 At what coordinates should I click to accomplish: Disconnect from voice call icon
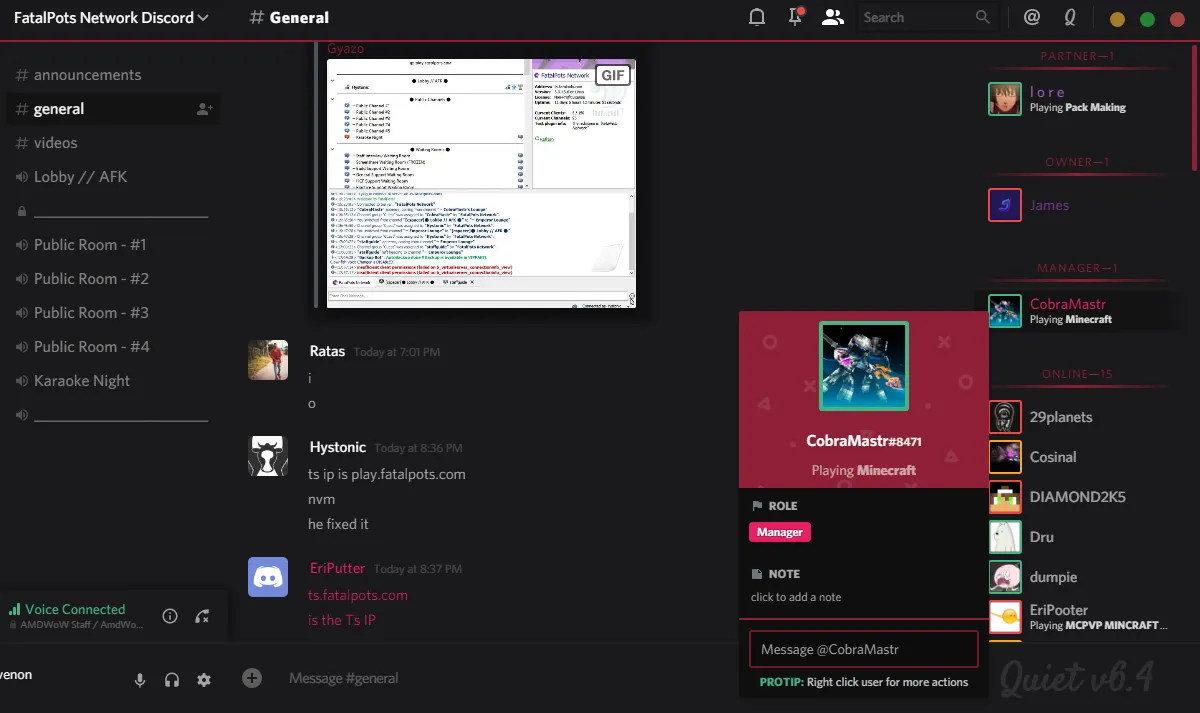pos(202,616)
